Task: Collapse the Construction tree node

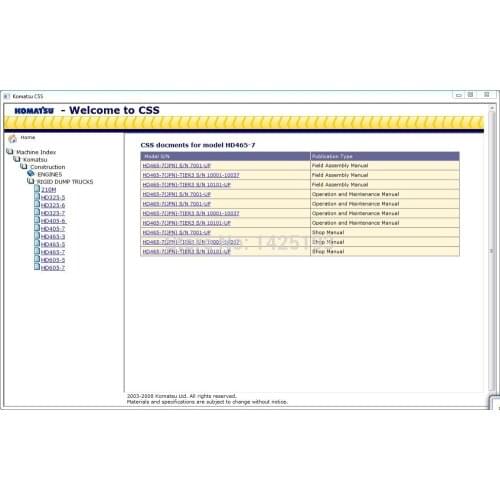Action: (x=48, y=167)
